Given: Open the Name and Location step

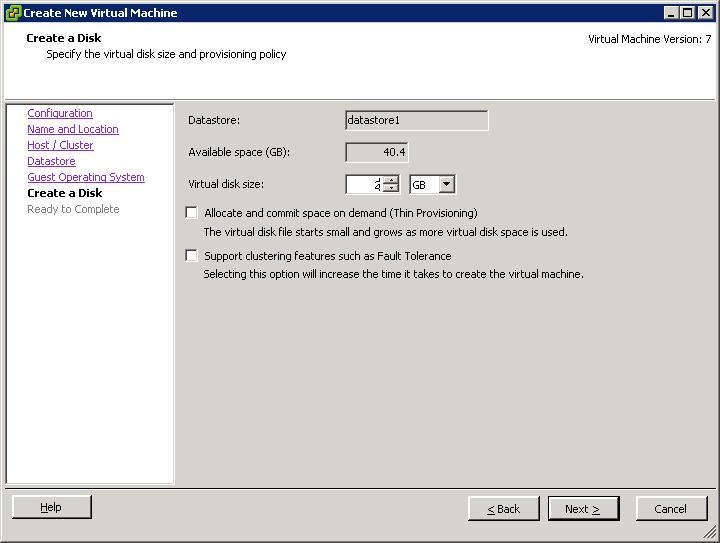Looking at the screenshot, I should pyautogui.click(x=73, y=129).
